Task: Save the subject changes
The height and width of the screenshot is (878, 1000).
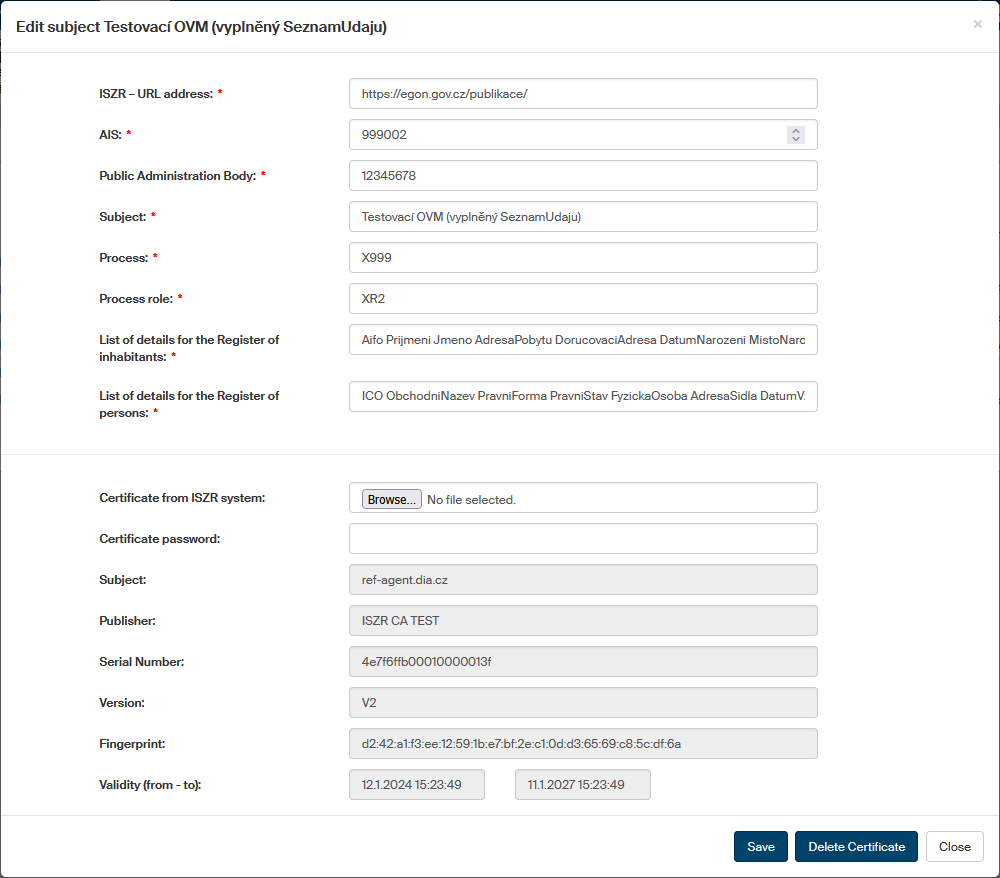Action: tap(760, 846)
